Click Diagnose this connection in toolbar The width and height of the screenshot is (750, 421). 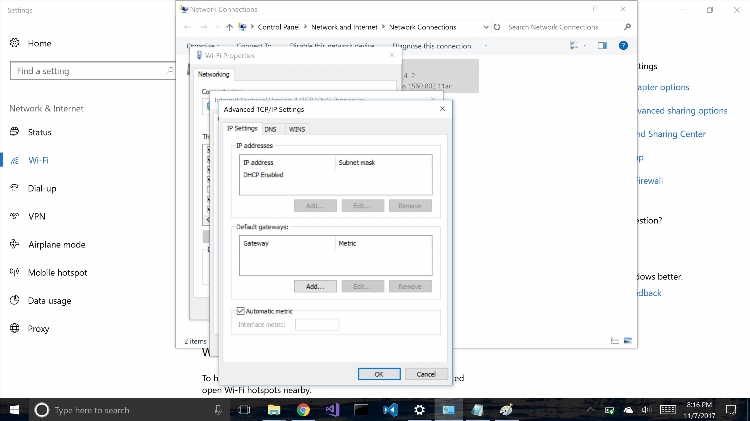coord(431,46)
